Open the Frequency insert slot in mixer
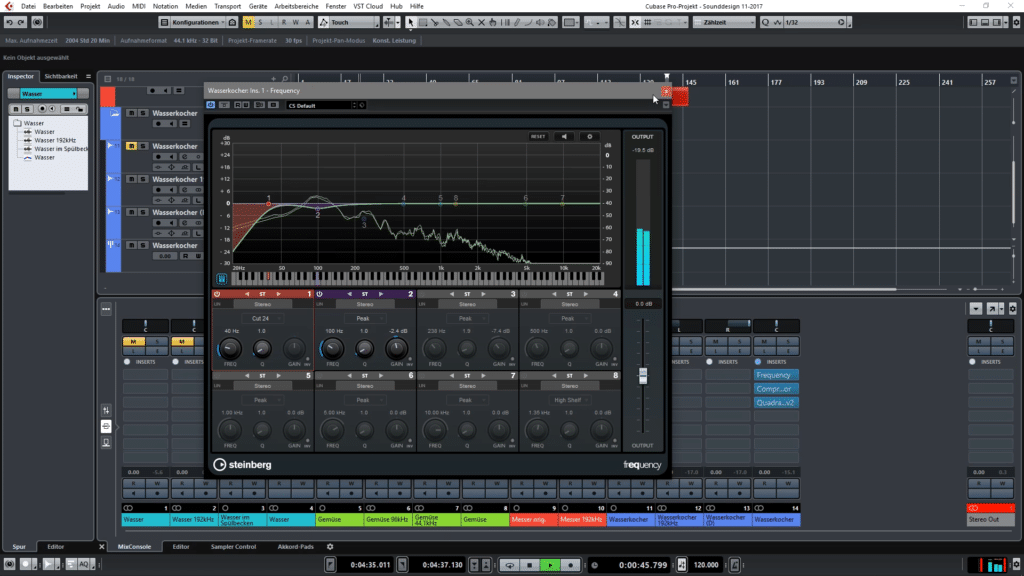The image size is (1024, 576). pyautogui.click(x=776, y=376)
